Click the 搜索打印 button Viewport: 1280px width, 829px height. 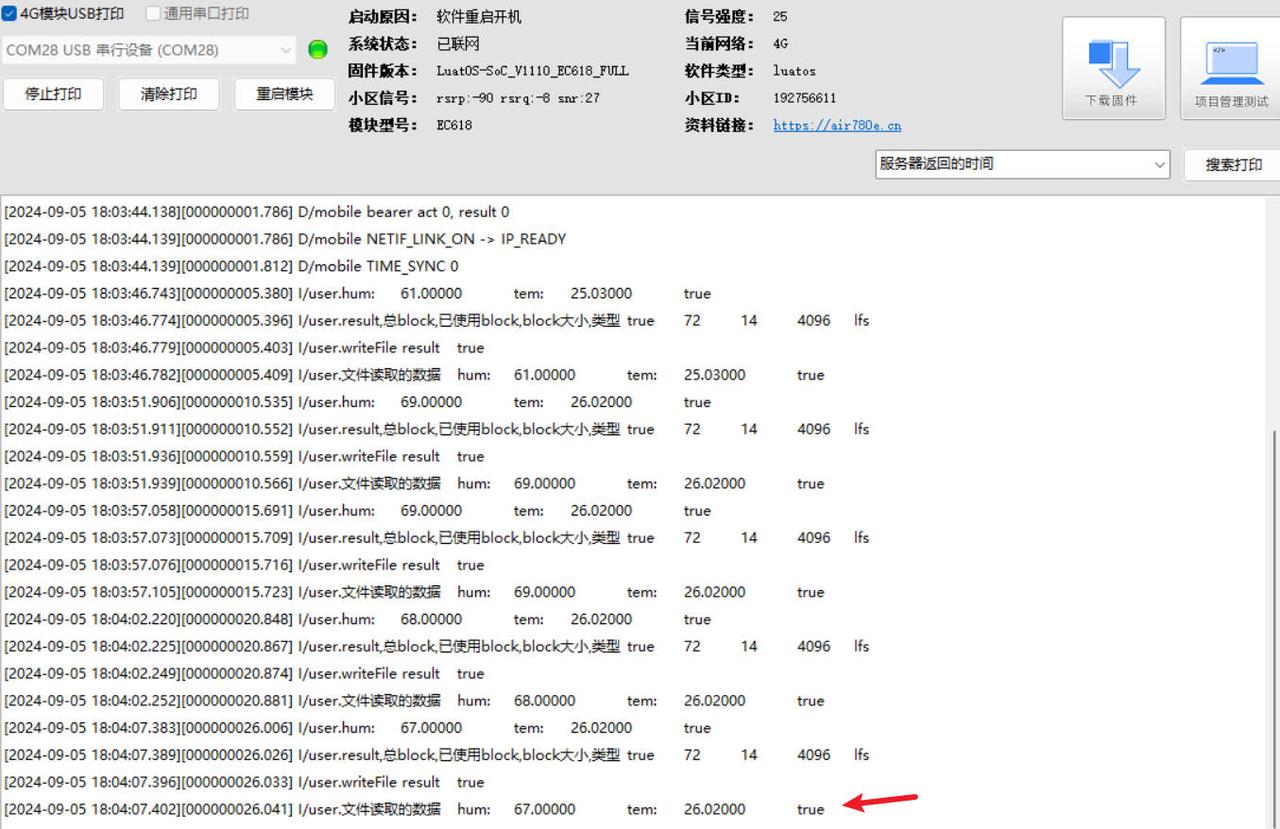tap(1233, 165)
